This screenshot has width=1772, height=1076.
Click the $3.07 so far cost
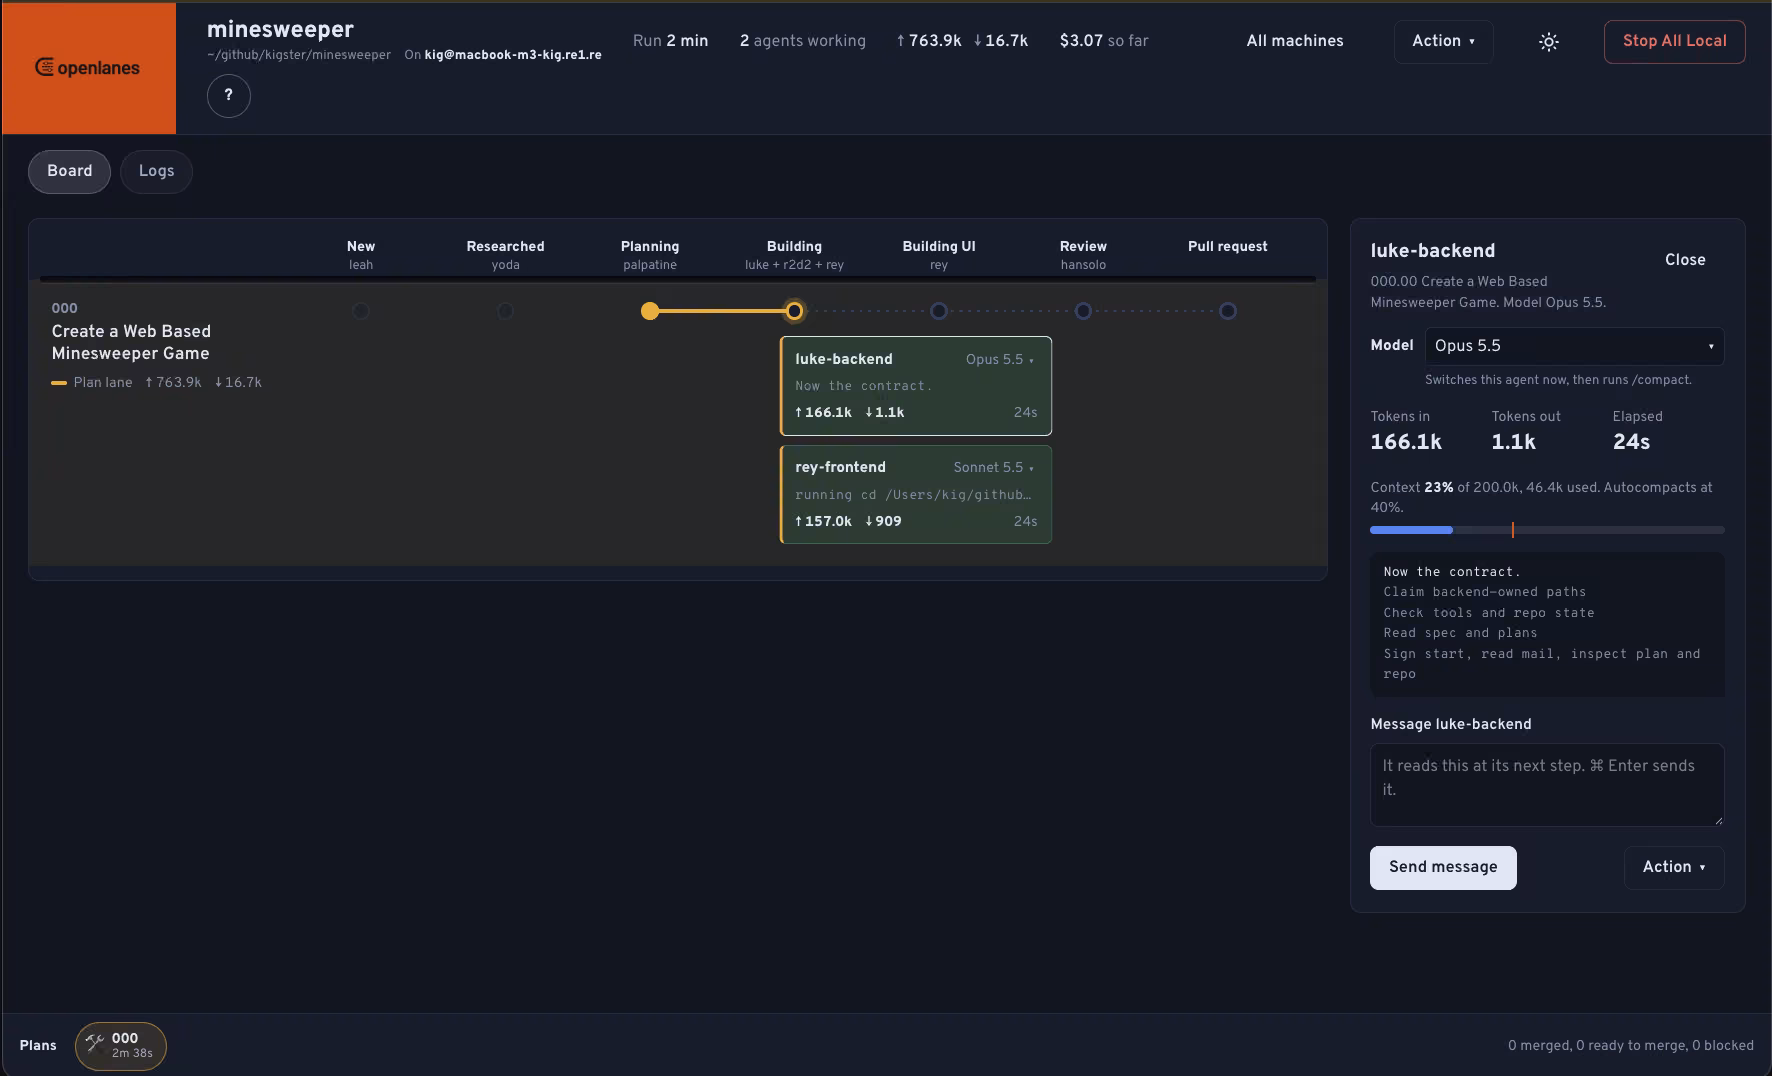(1104, 41)
